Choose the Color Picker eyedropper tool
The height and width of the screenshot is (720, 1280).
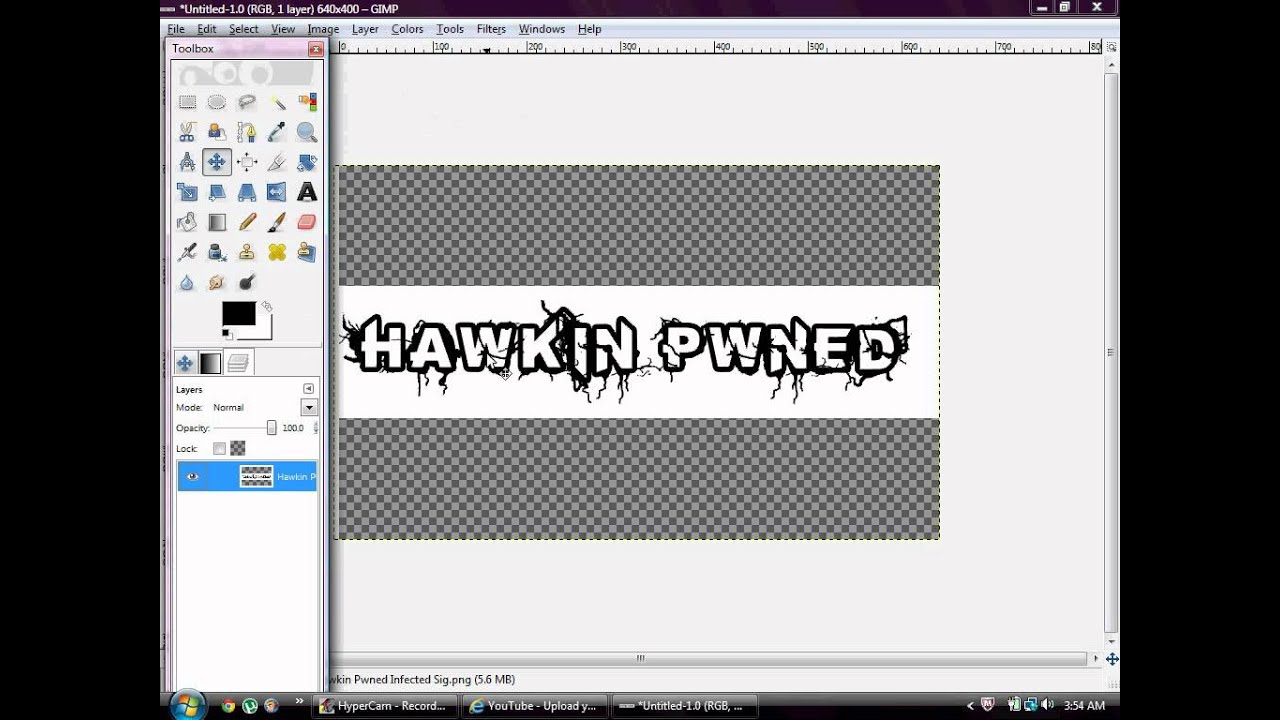[x=277, y=132]
